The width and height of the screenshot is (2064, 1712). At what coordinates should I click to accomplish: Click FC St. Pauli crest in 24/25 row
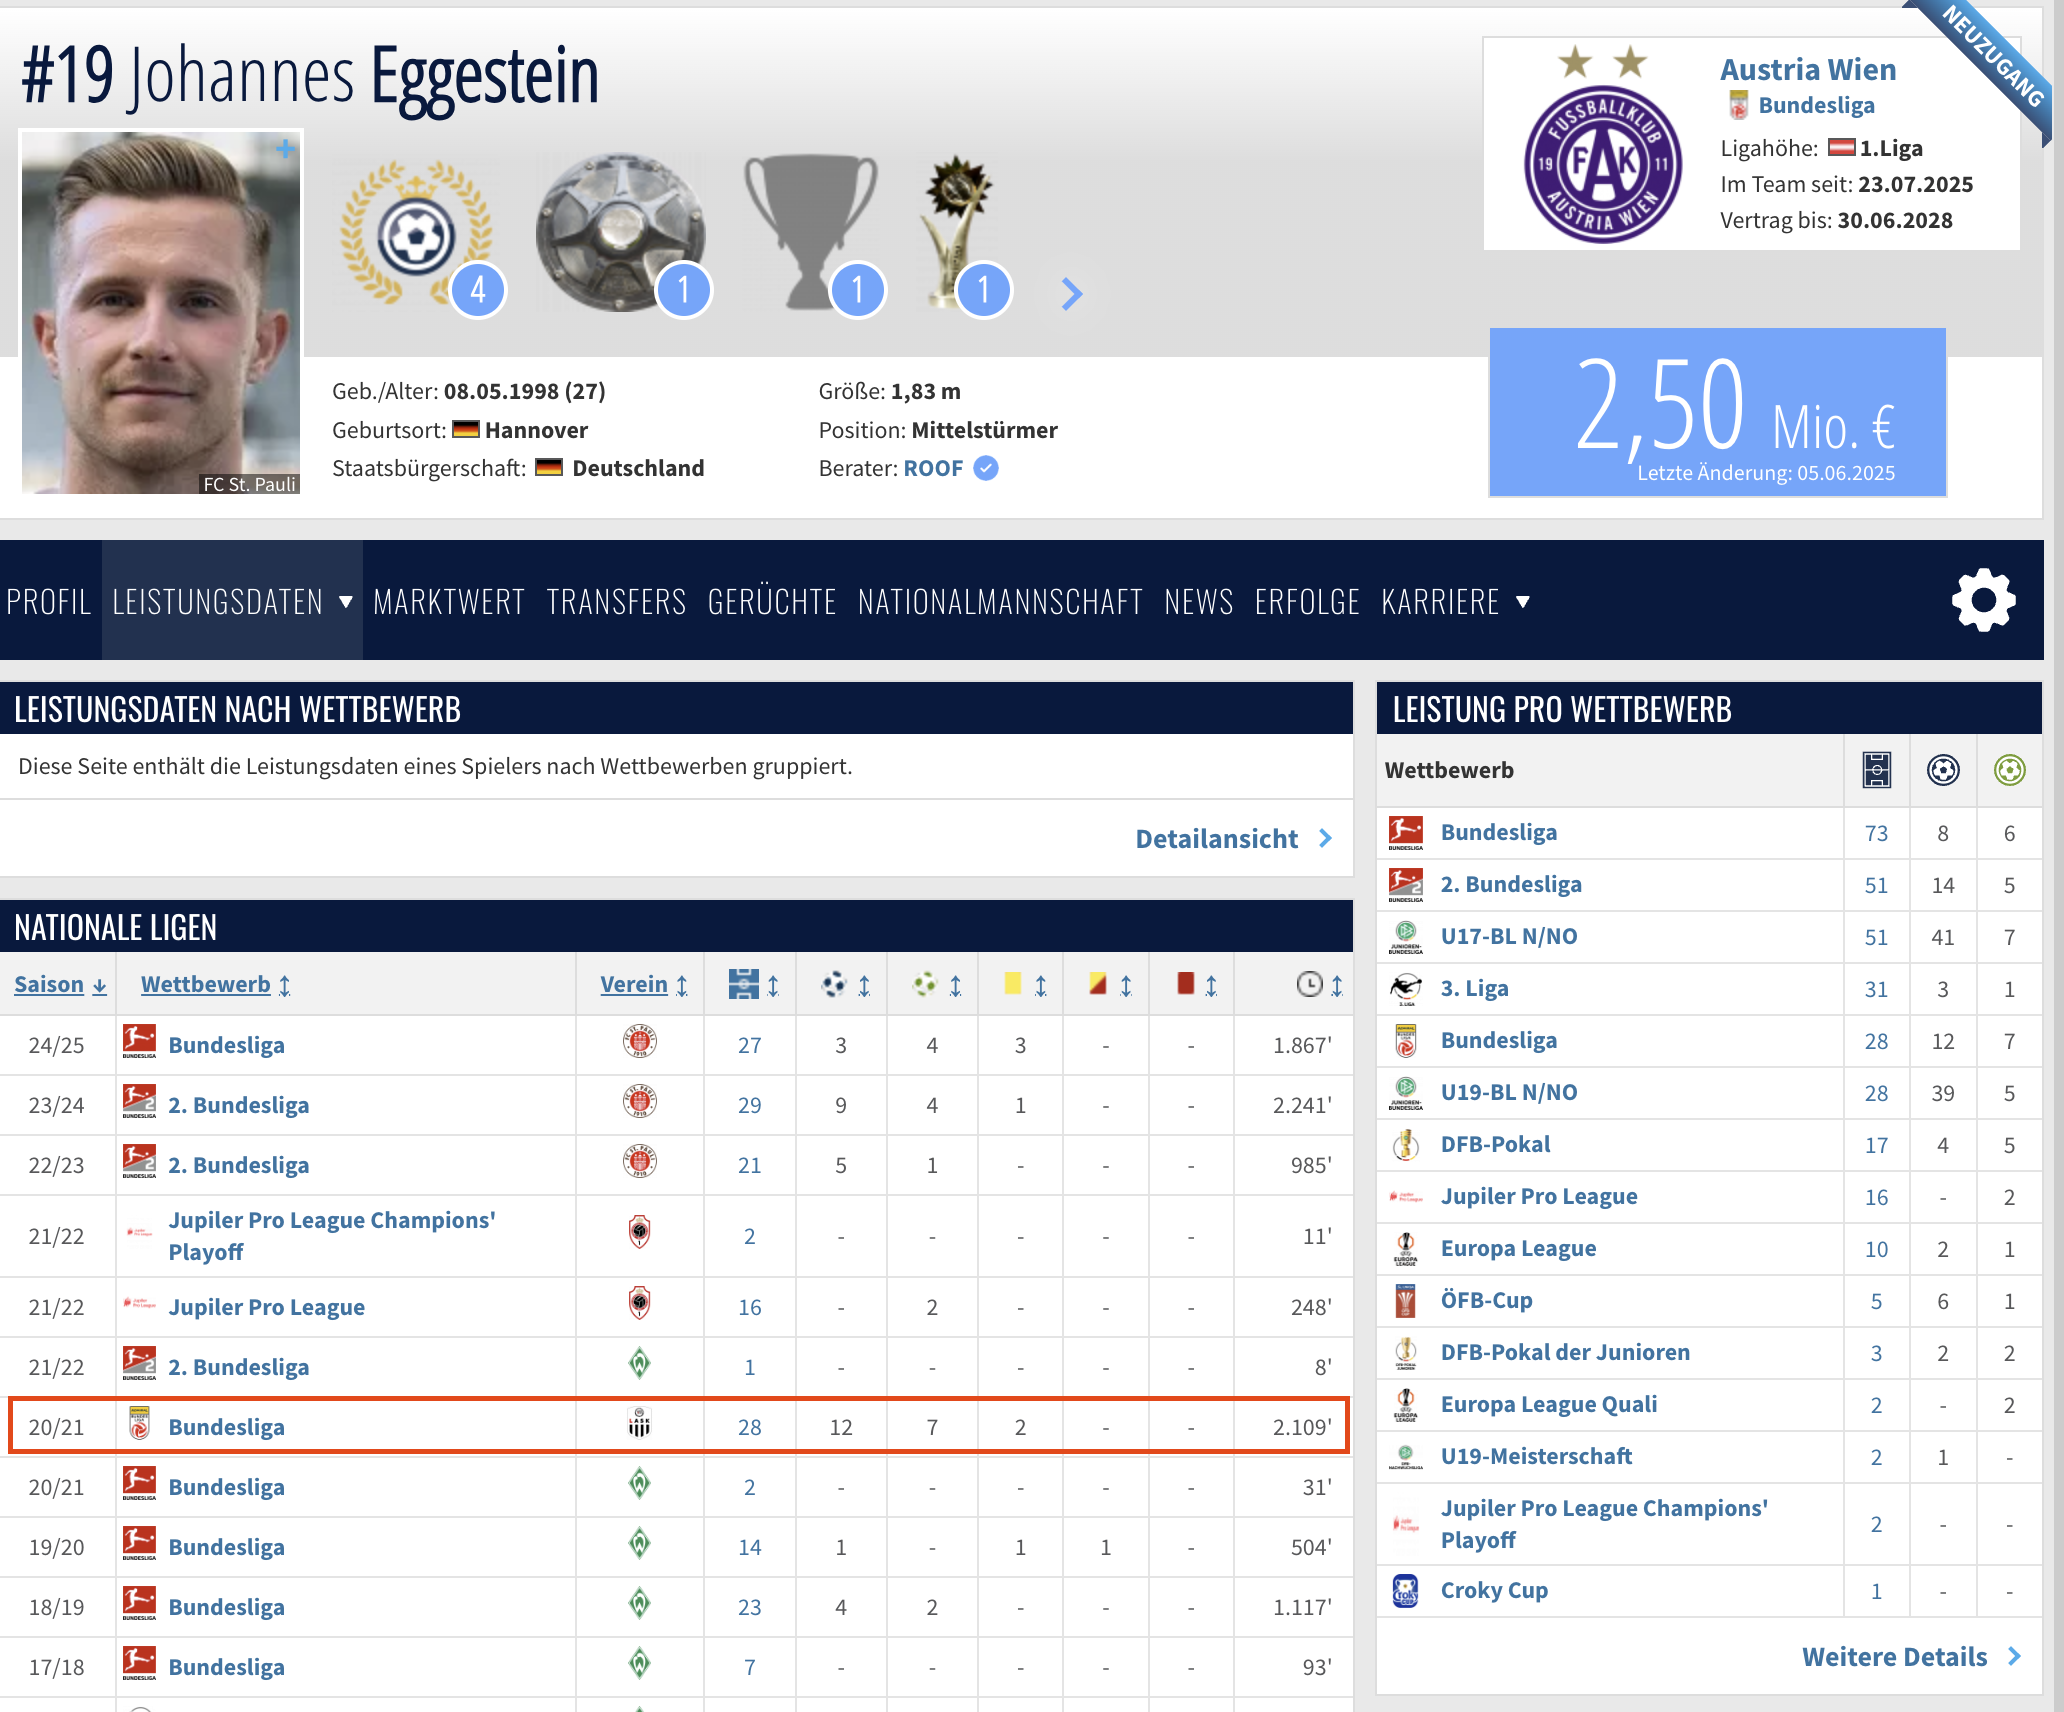click(640, 1042)
